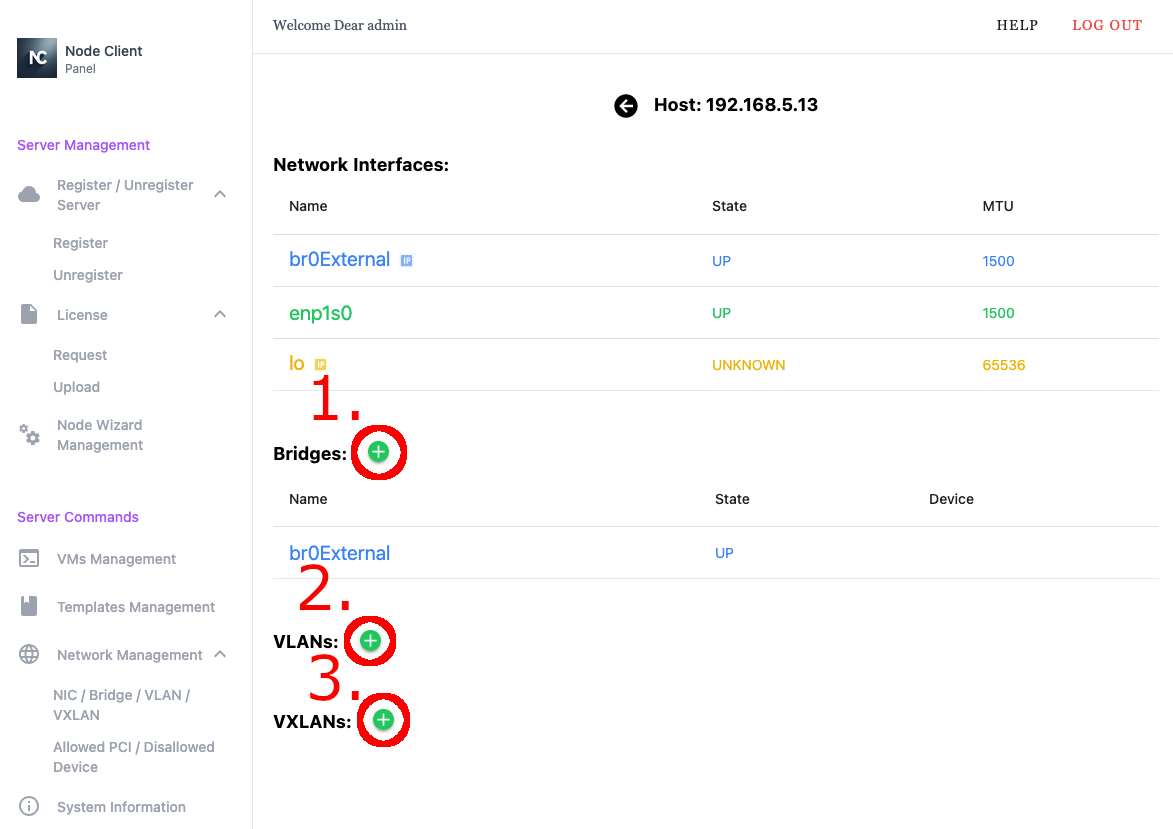Click the LOG OUT button
The height and width of the screenshot is (829, 1173).
tap(1106, 26)
